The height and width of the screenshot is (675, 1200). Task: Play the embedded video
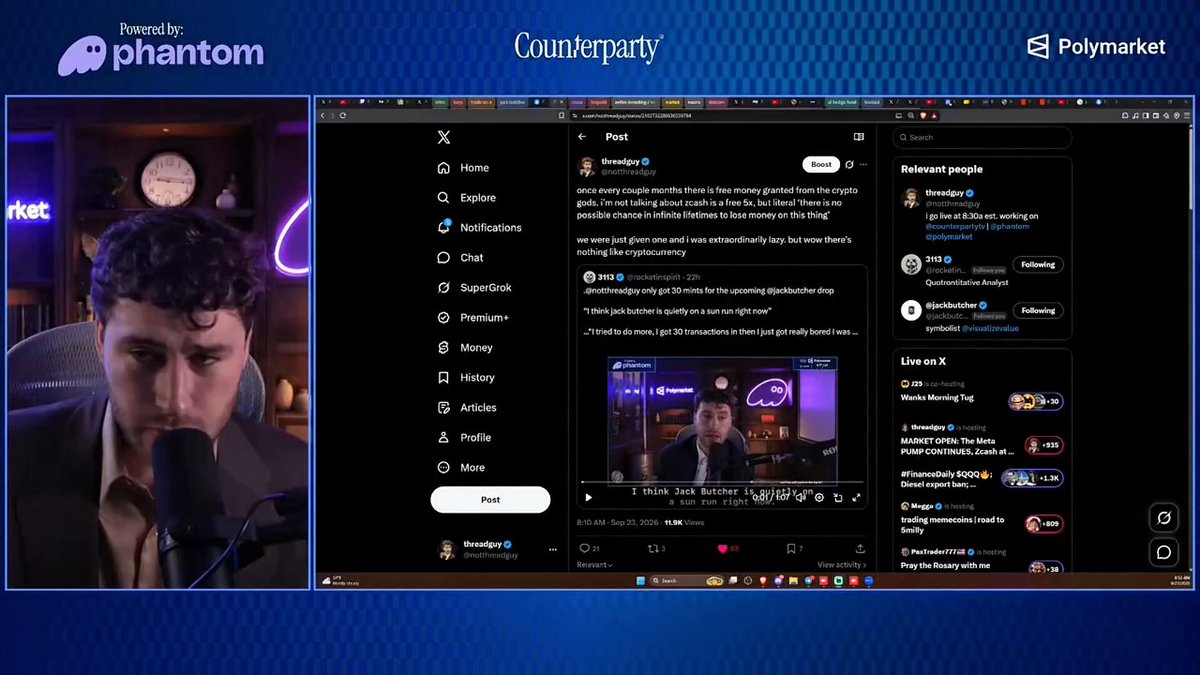pyautogui.click(x=588, y=497)
